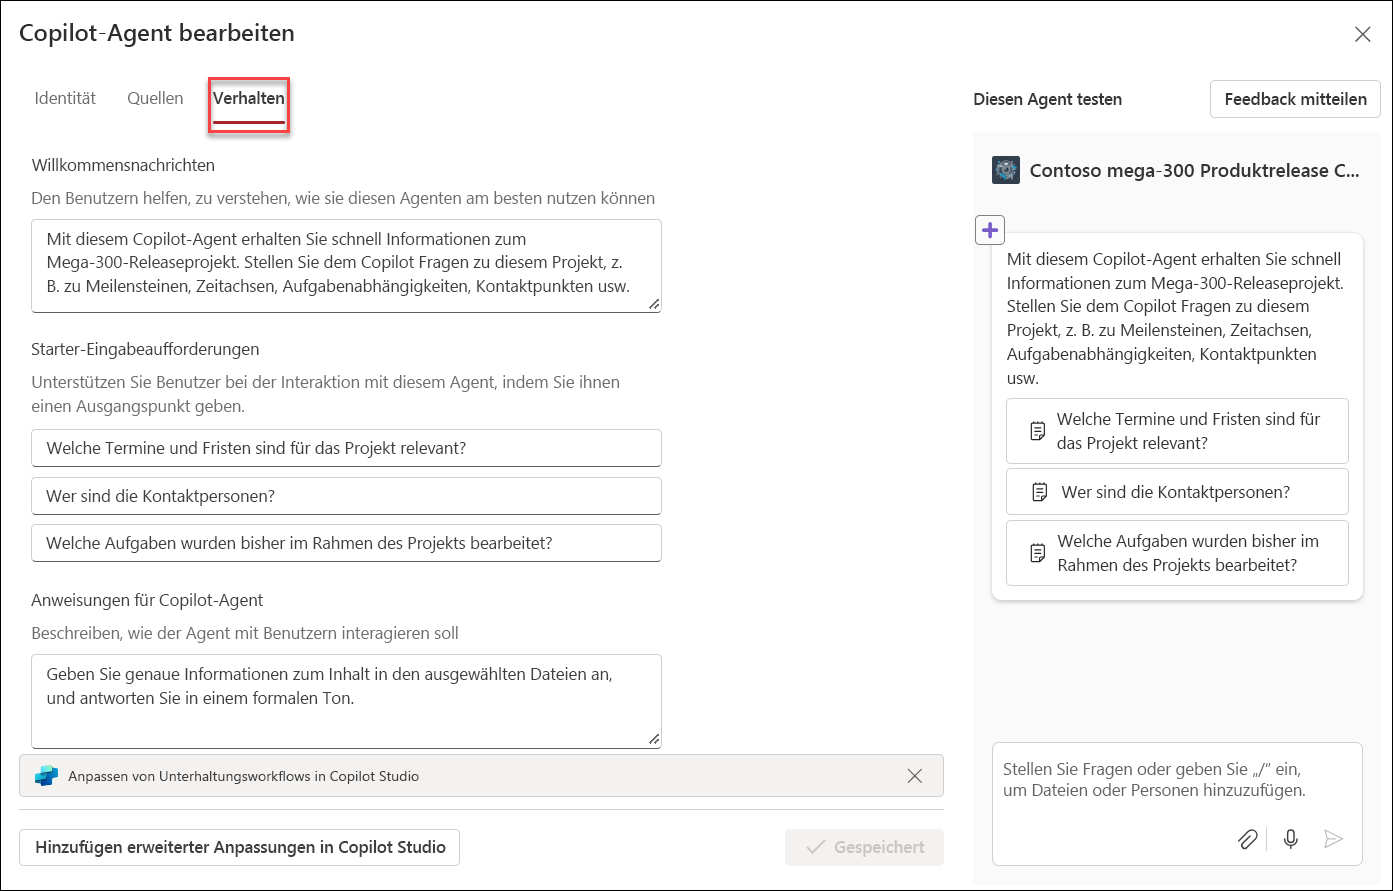1393x891 pixels.
Task: Edit the starter prompt about bearbeitete Aufgaben
Action: click(346, 542)
